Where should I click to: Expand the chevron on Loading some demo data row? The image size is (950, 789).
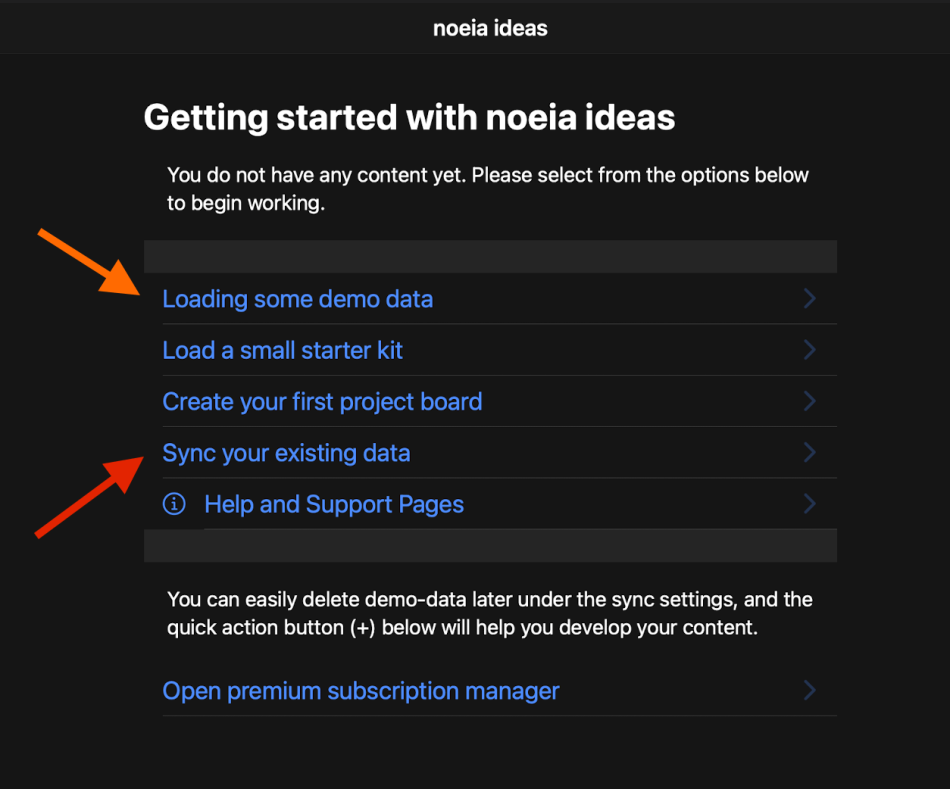[x=809, y=299]
